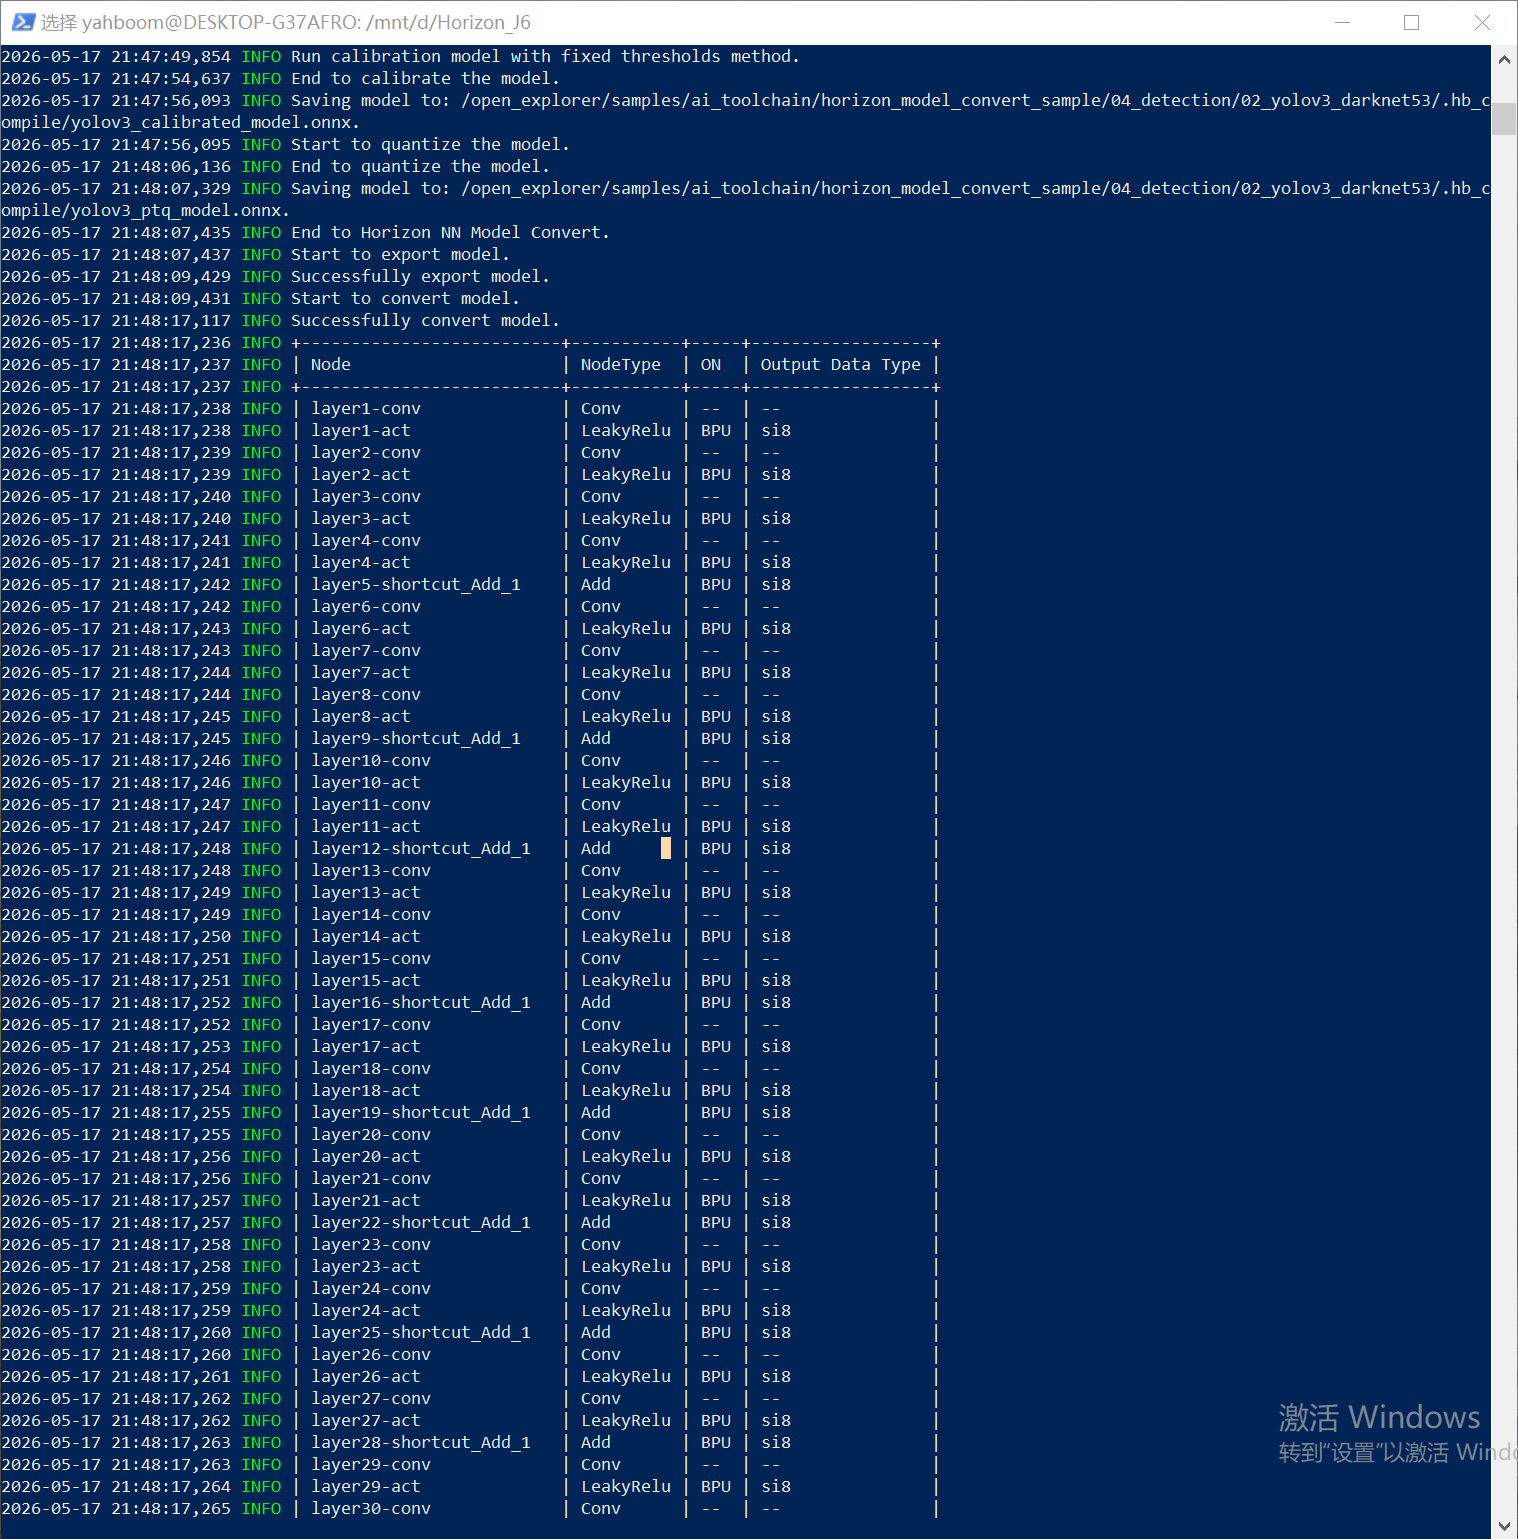Click the 'layer5-shortcut_Add_1' node name
The width and height of the screenshot is (1518, 1539).
click(416, 584)
